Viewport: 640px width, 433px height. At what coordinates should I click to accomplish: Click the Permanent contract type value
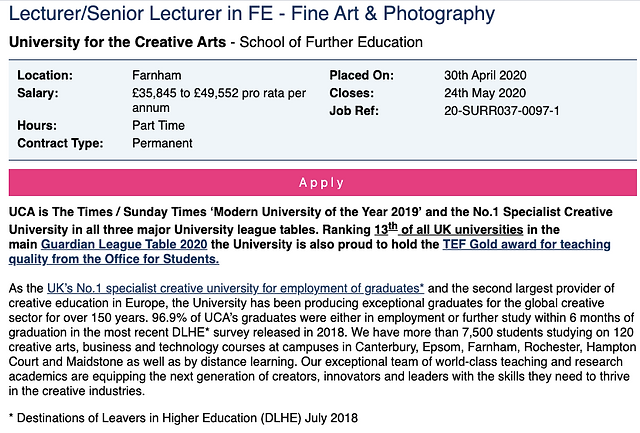click(x=162, y=143)
